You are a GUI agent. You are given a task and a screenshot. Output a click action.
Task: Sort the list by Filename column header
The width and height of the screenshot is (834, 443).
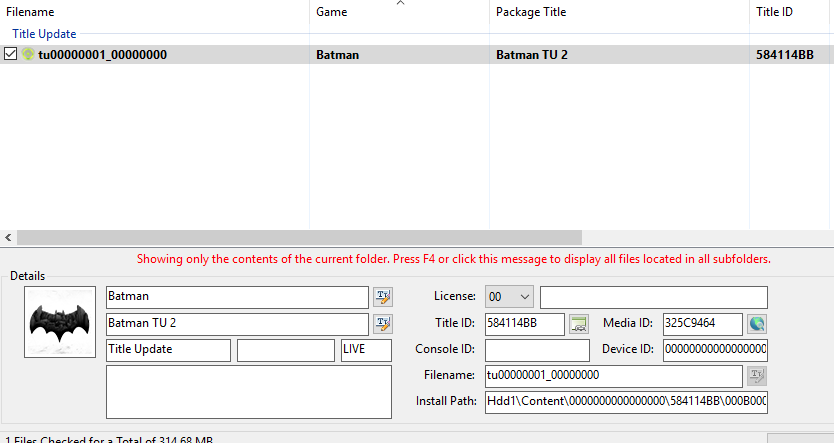(x=30, y=12)
